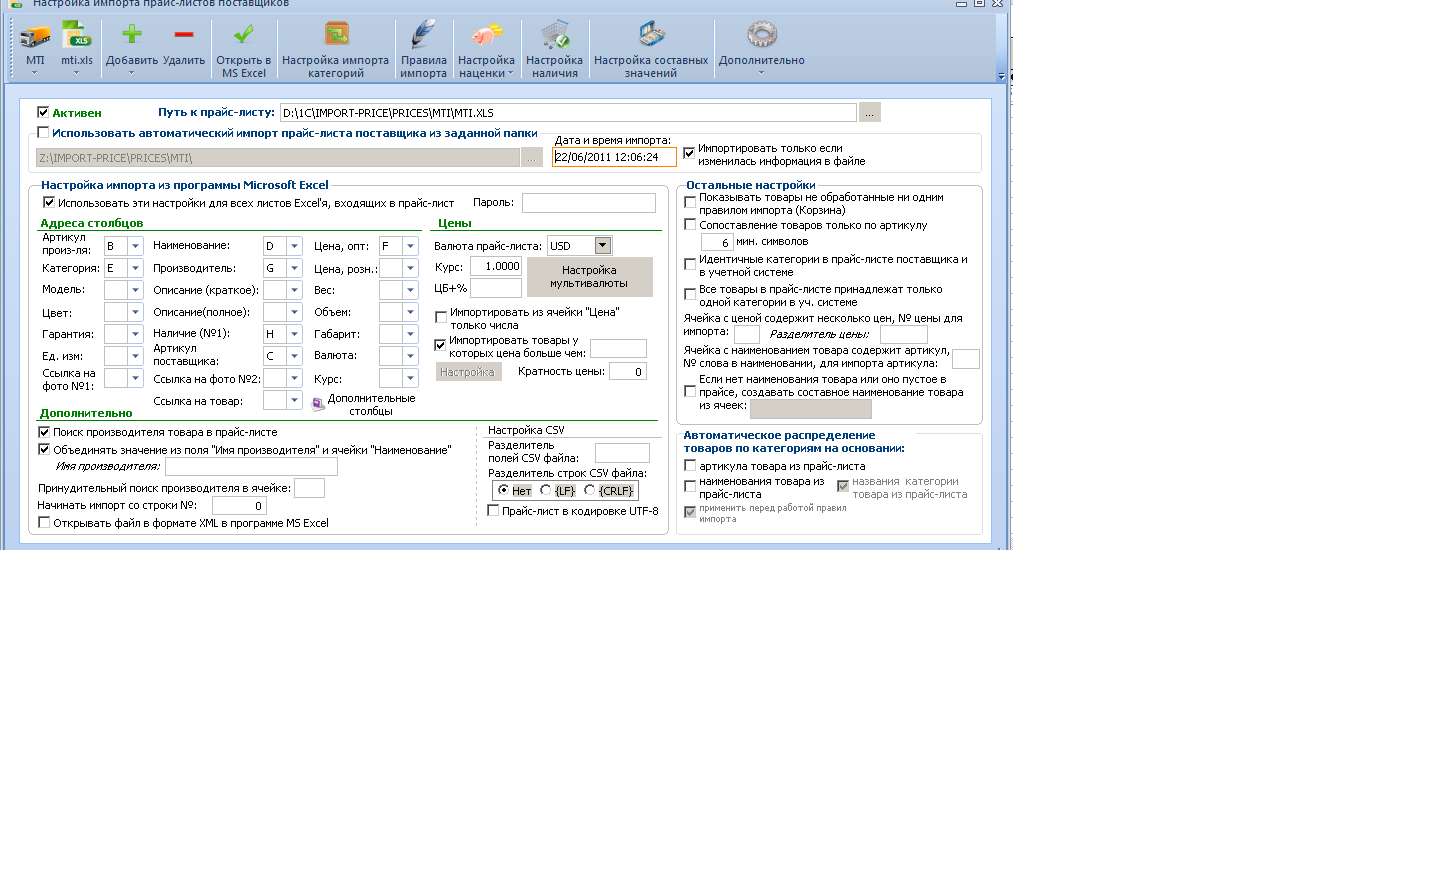This screenshot has height=872, width=1444.
Task: Open the Производитель column dropdown
Action: [294, 268]
